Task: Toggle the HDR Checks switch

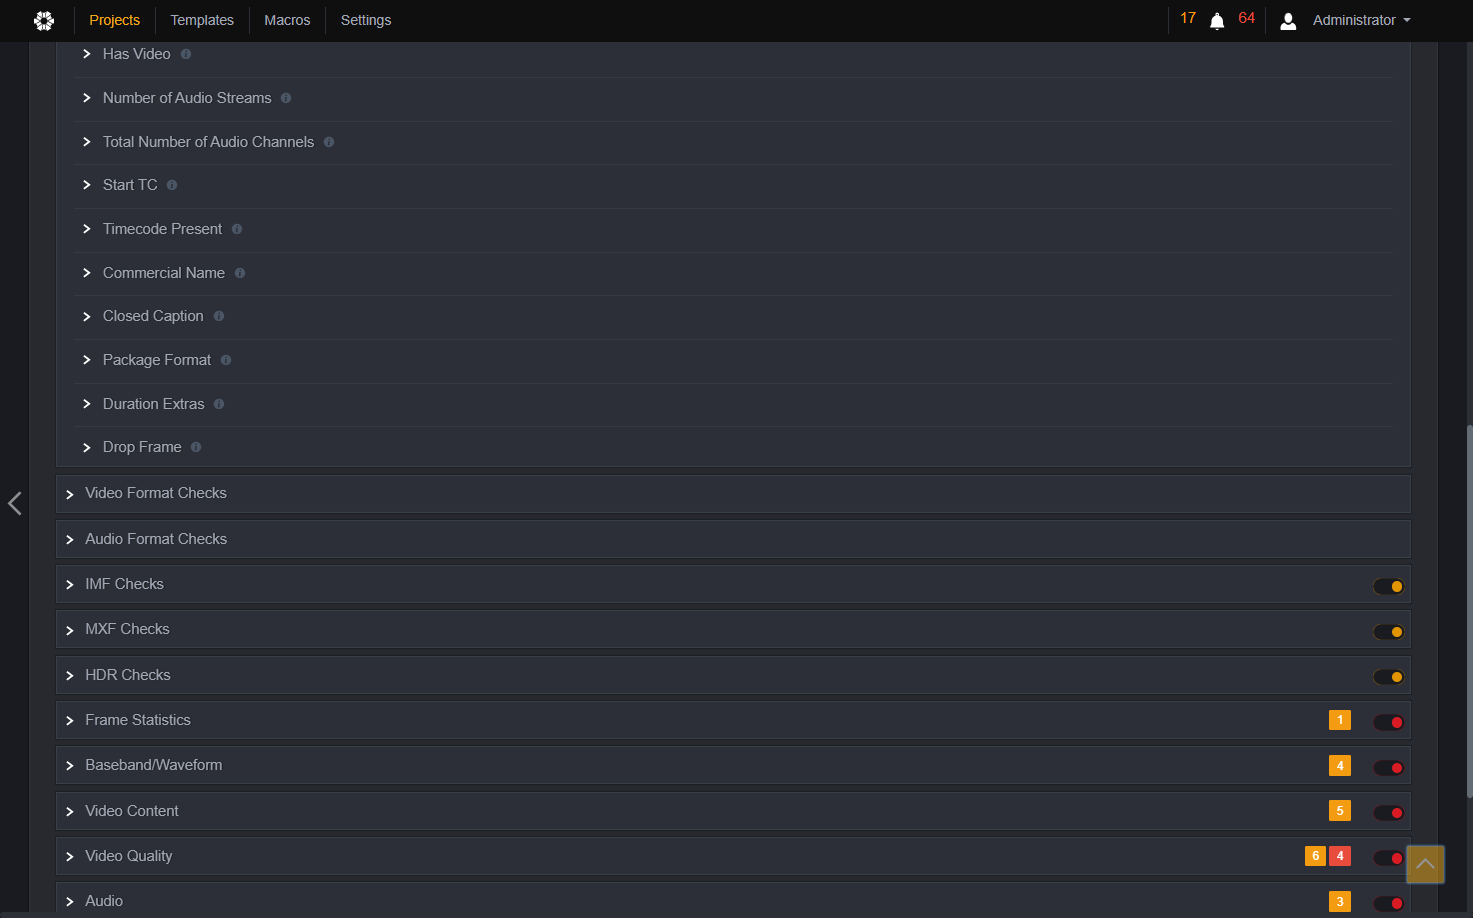Action: pyautogui.click(x=1389, y=677)
